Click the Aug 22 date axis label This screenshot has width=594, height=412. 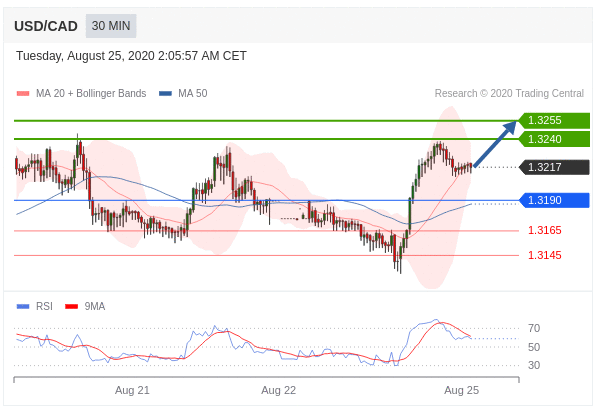pyautogui.click(x=278, y=390)
